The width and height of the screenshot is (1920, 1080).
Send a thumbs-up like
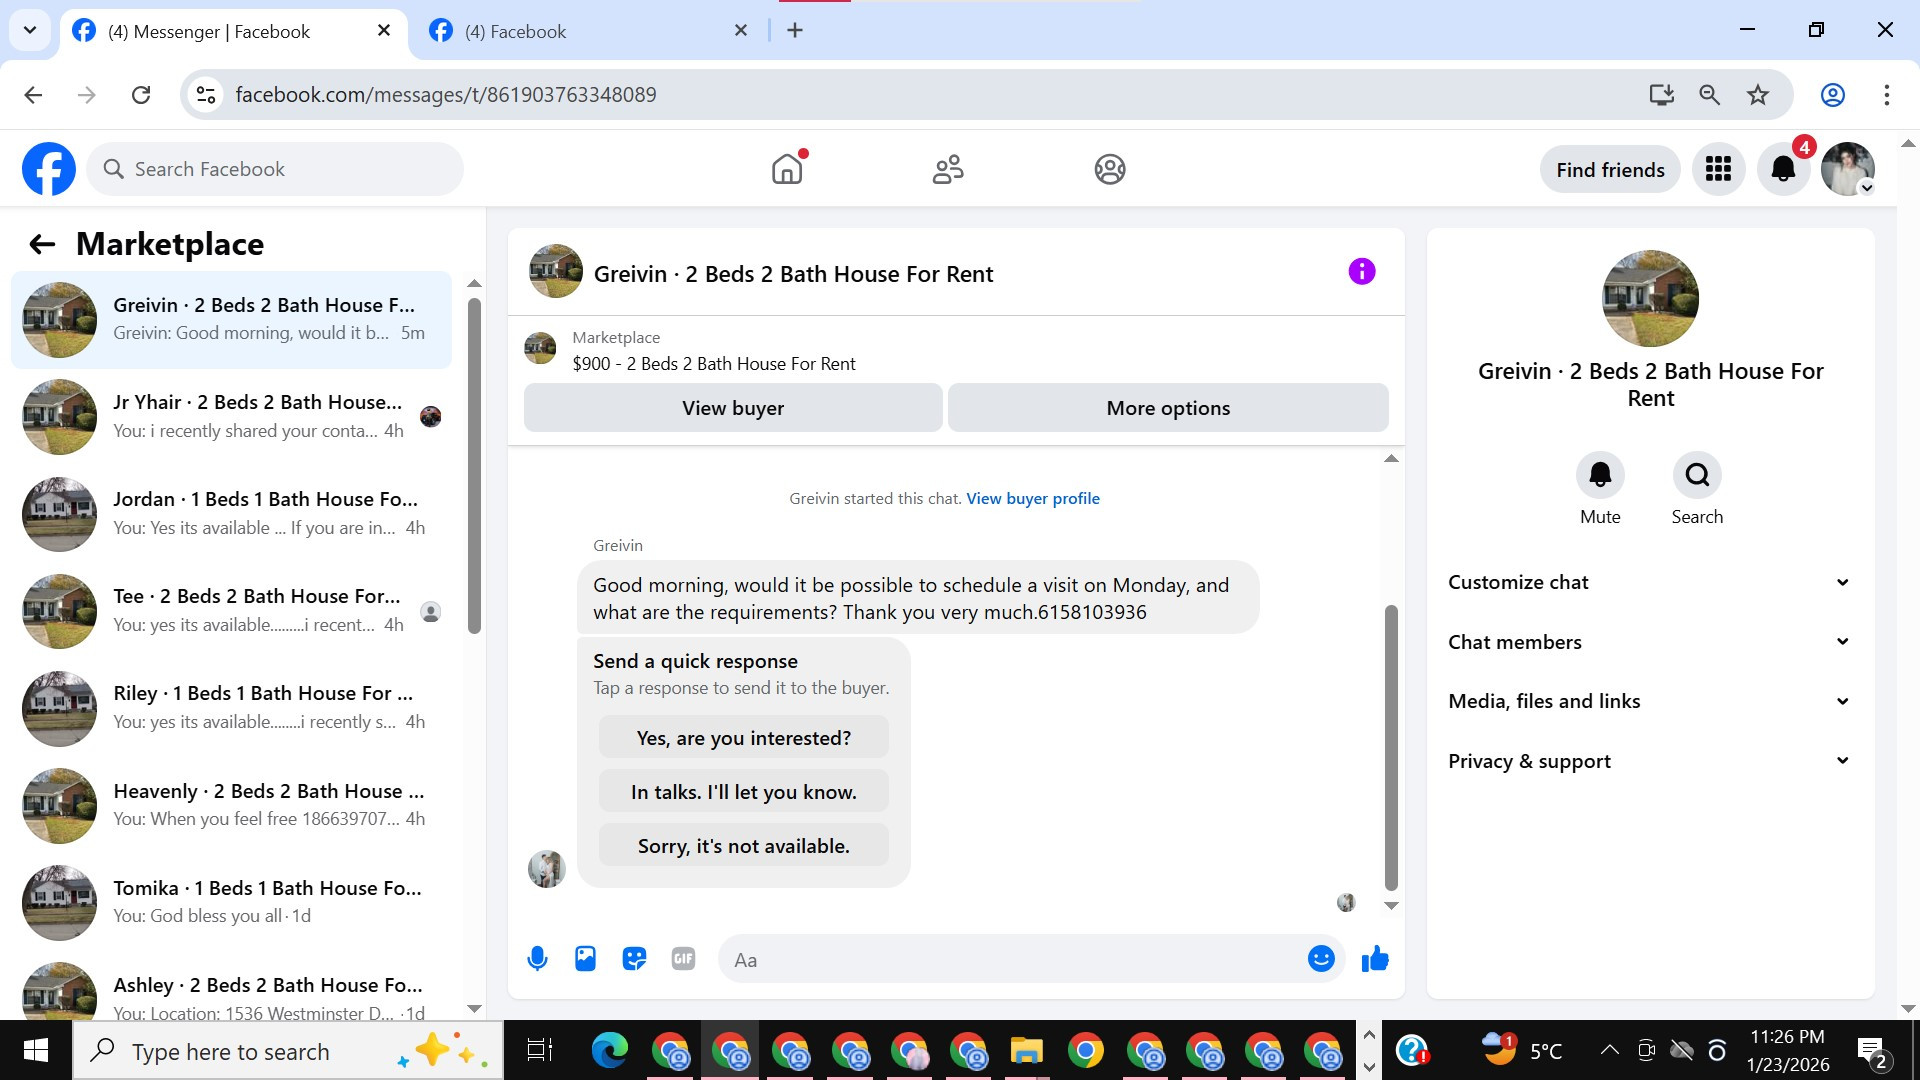click(1375, 959)
